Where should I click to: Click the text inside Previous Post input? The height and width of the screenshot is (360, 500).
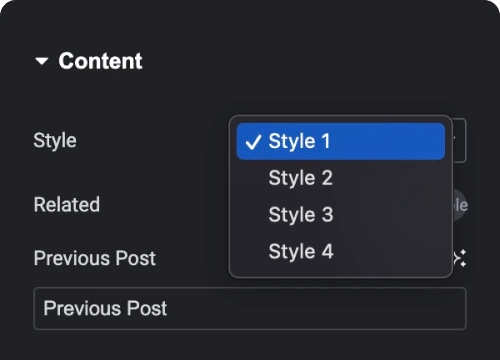pos(105,308)
